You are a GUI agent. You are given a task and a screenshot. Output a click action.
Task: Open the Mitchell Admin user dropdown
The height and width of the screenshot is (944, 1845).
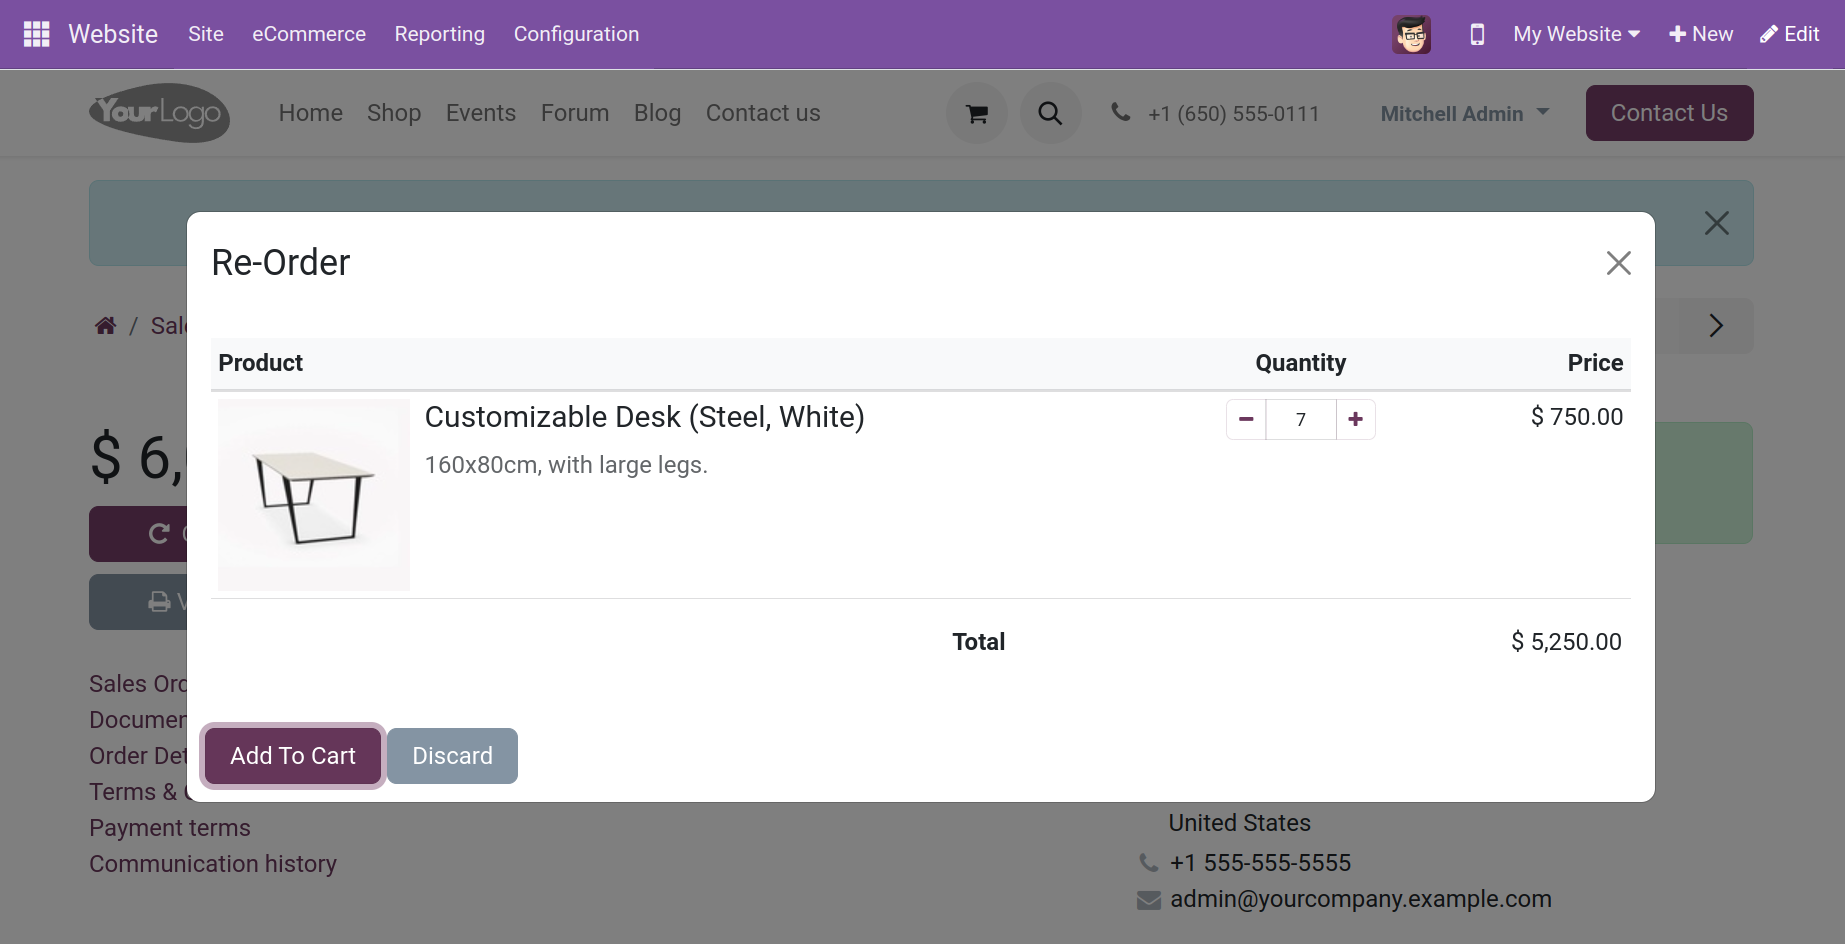1464,114
